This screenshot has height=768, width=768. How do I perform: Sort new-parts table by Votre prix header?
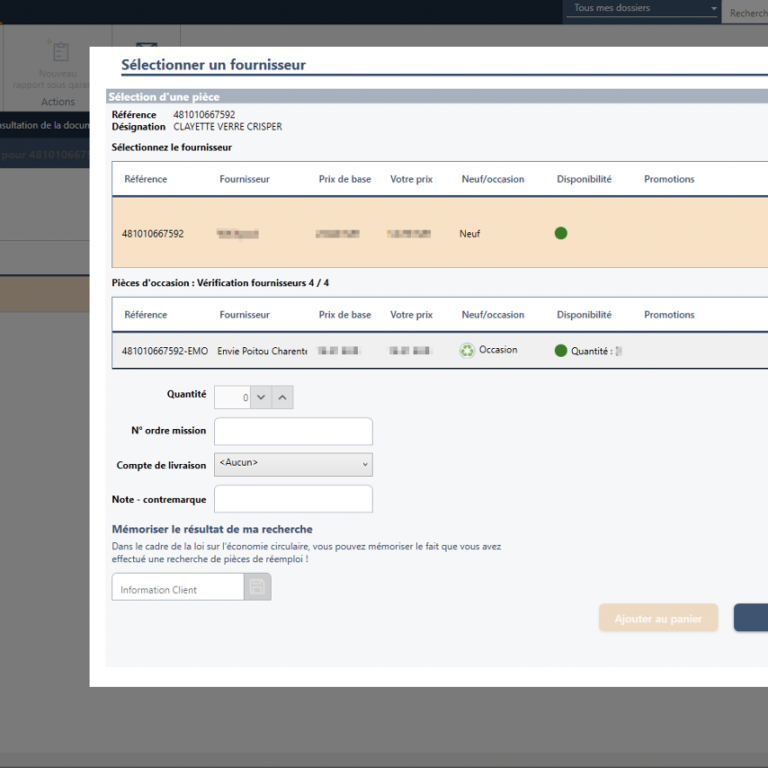[x=411, y=179]
